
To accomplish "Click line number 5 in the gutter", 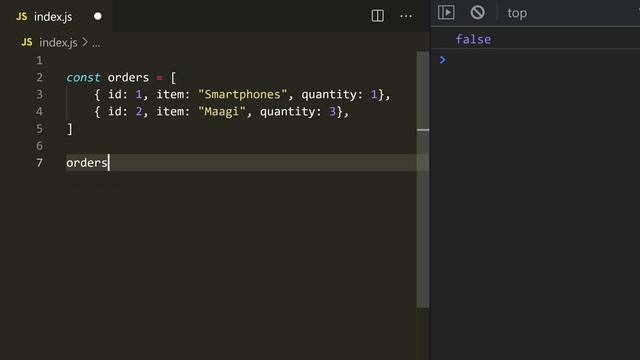I will click(39, 129).
